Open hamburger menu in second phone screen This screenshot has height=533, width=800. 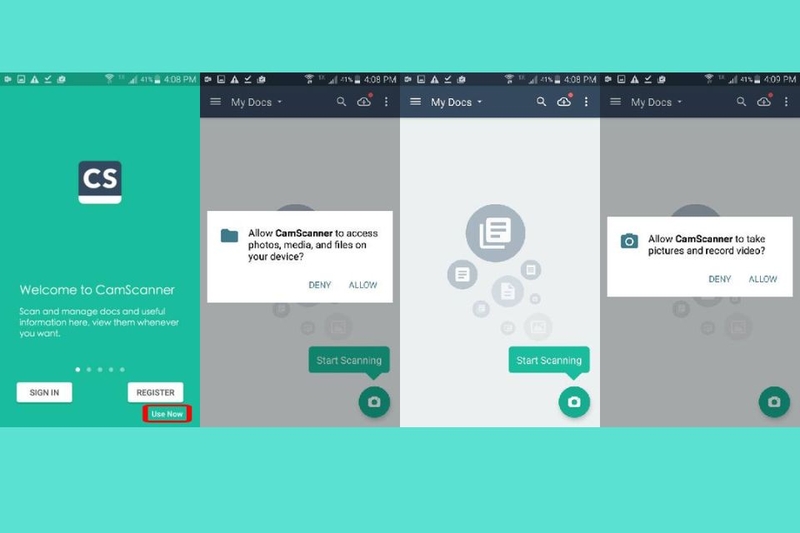(x=216, y=102)
